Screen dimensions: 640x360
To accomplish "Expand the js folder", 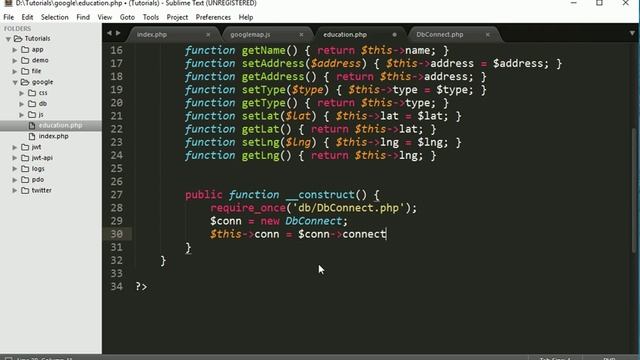I will [x=22, y=115].
